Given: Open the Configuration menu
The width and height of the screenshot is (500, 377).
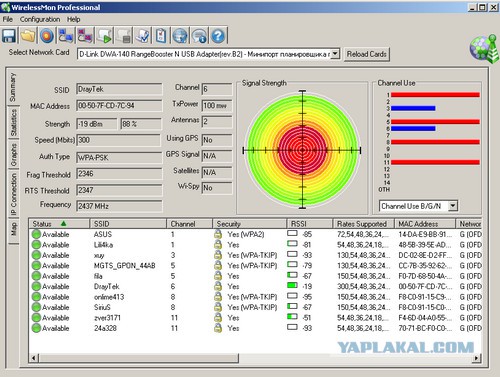Looking at the screenshot, I should [x=40, y=19].
